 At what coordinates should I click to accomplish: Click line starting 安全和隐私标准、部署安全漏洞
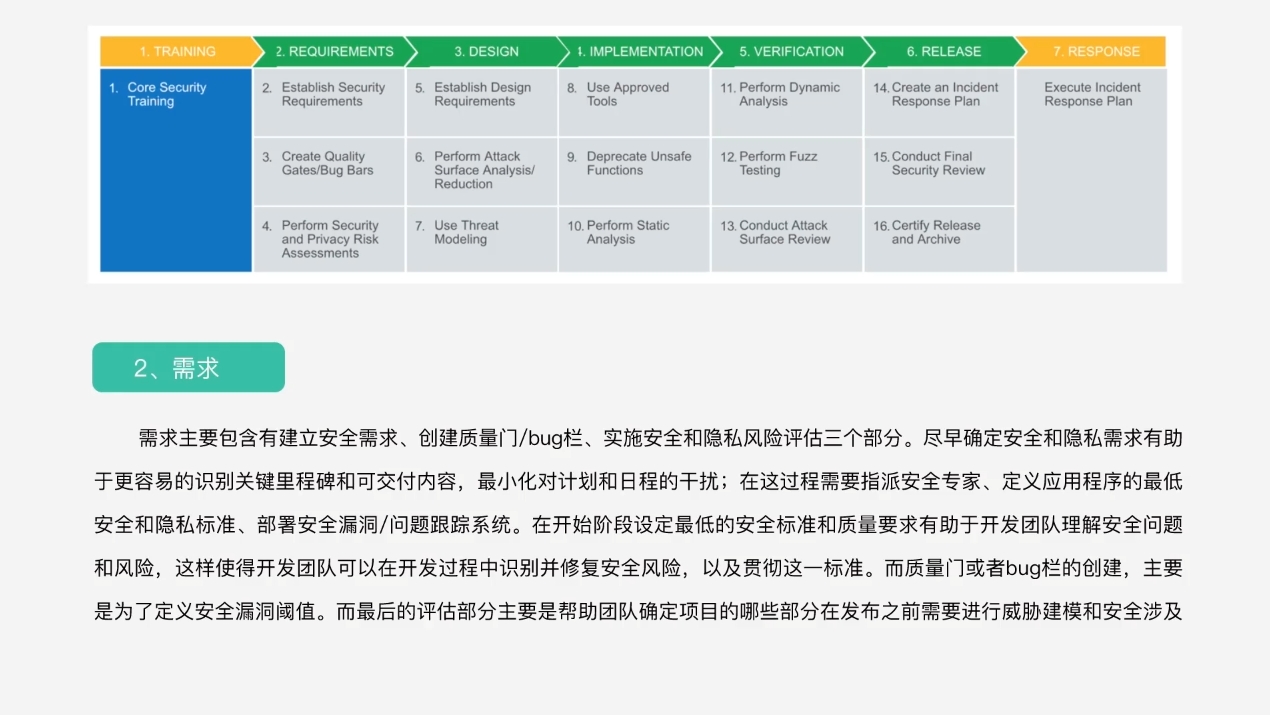[x=639, y=525]
